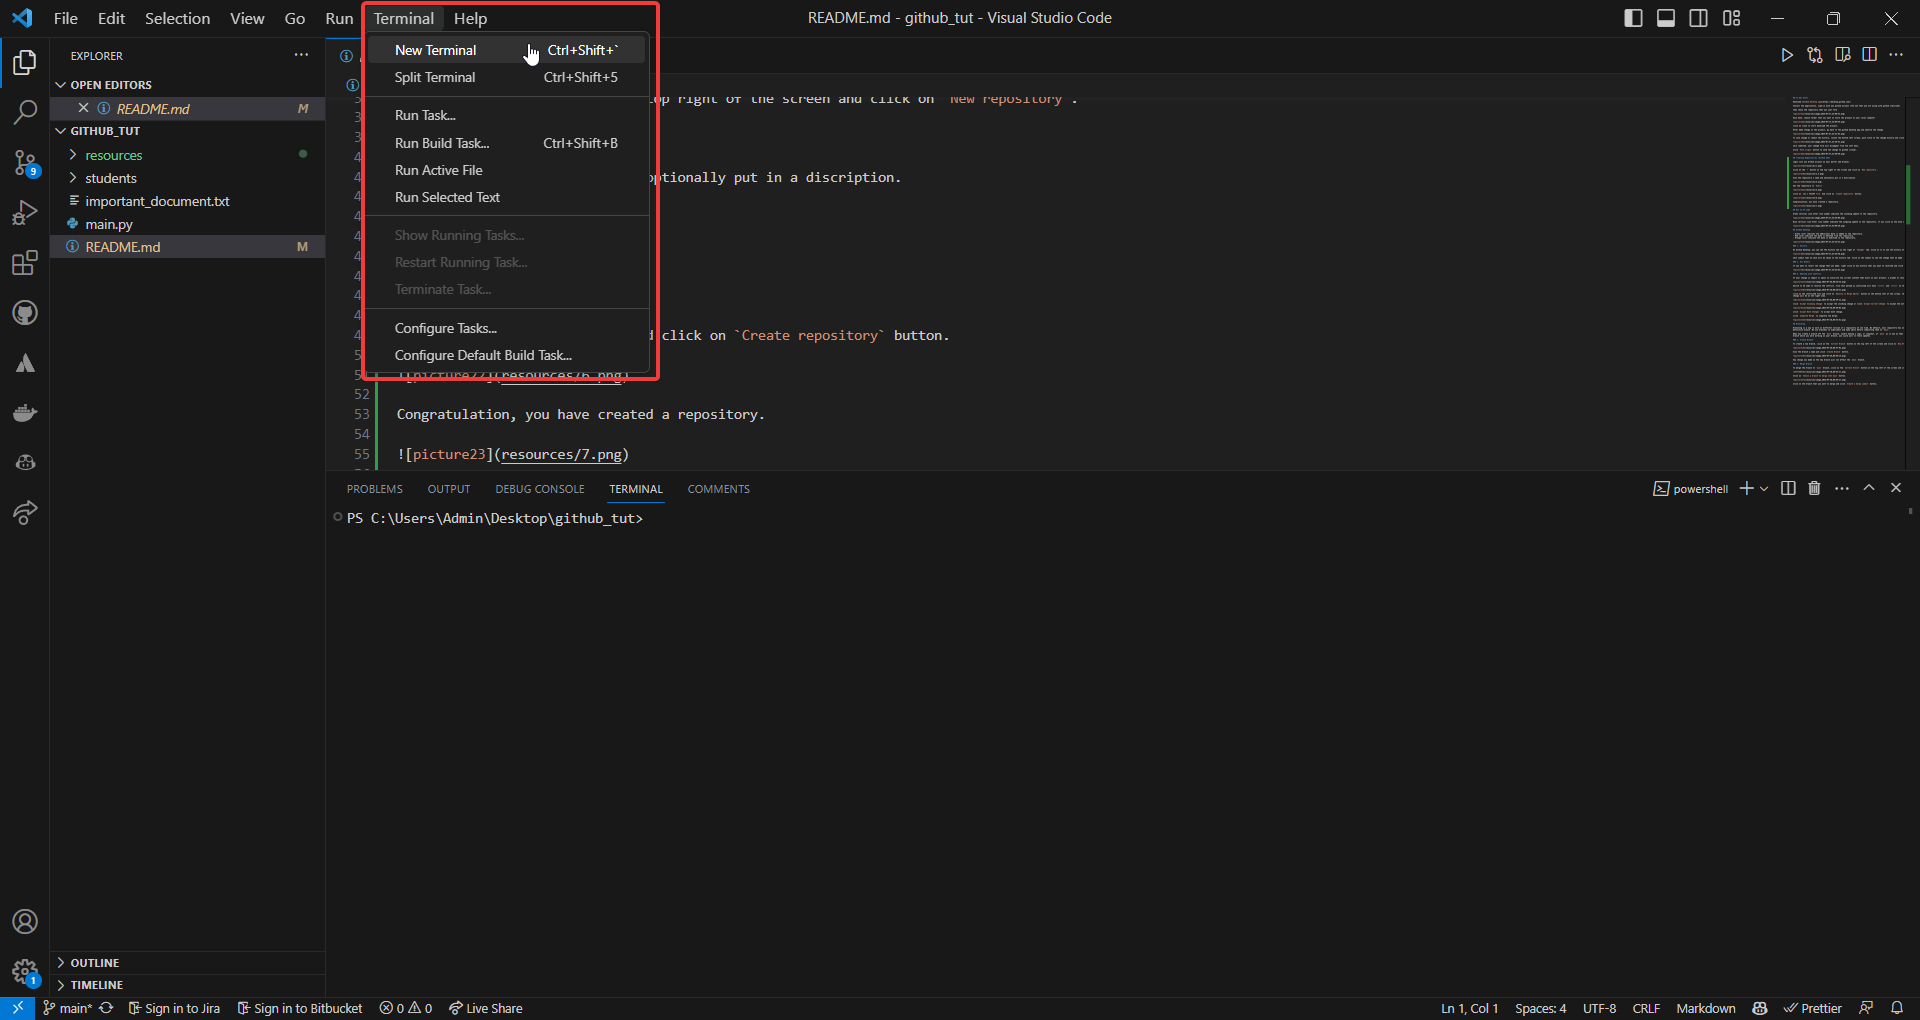Close the terminal panel
Image resolution: width=1920 pixels, height=1020 pixels.
(1896, 488)
